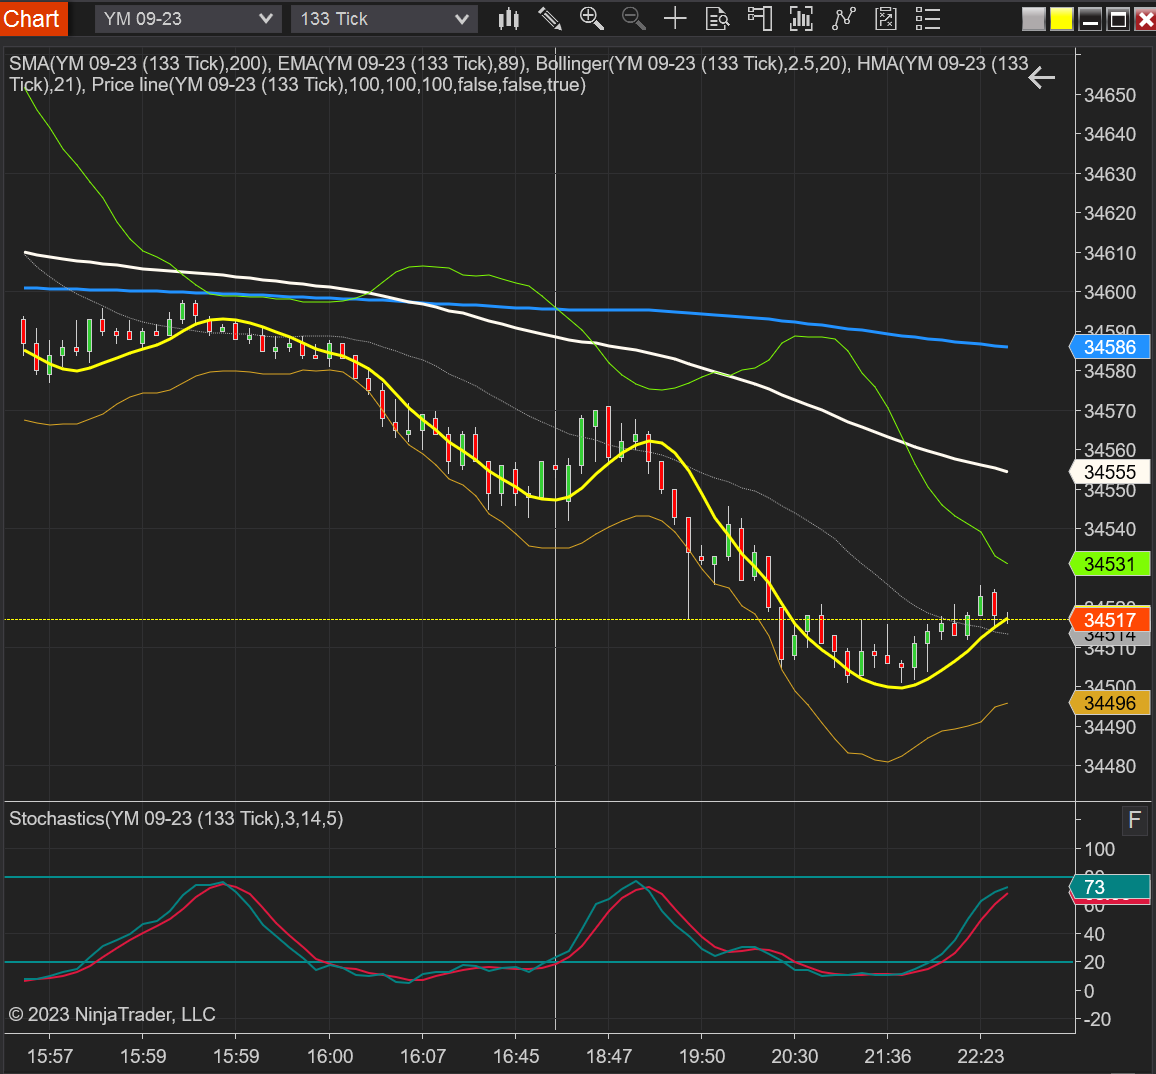Click the 34517 current price marker
The width and height of the screenshot is (1156, 1074).
pos(1110,620)
